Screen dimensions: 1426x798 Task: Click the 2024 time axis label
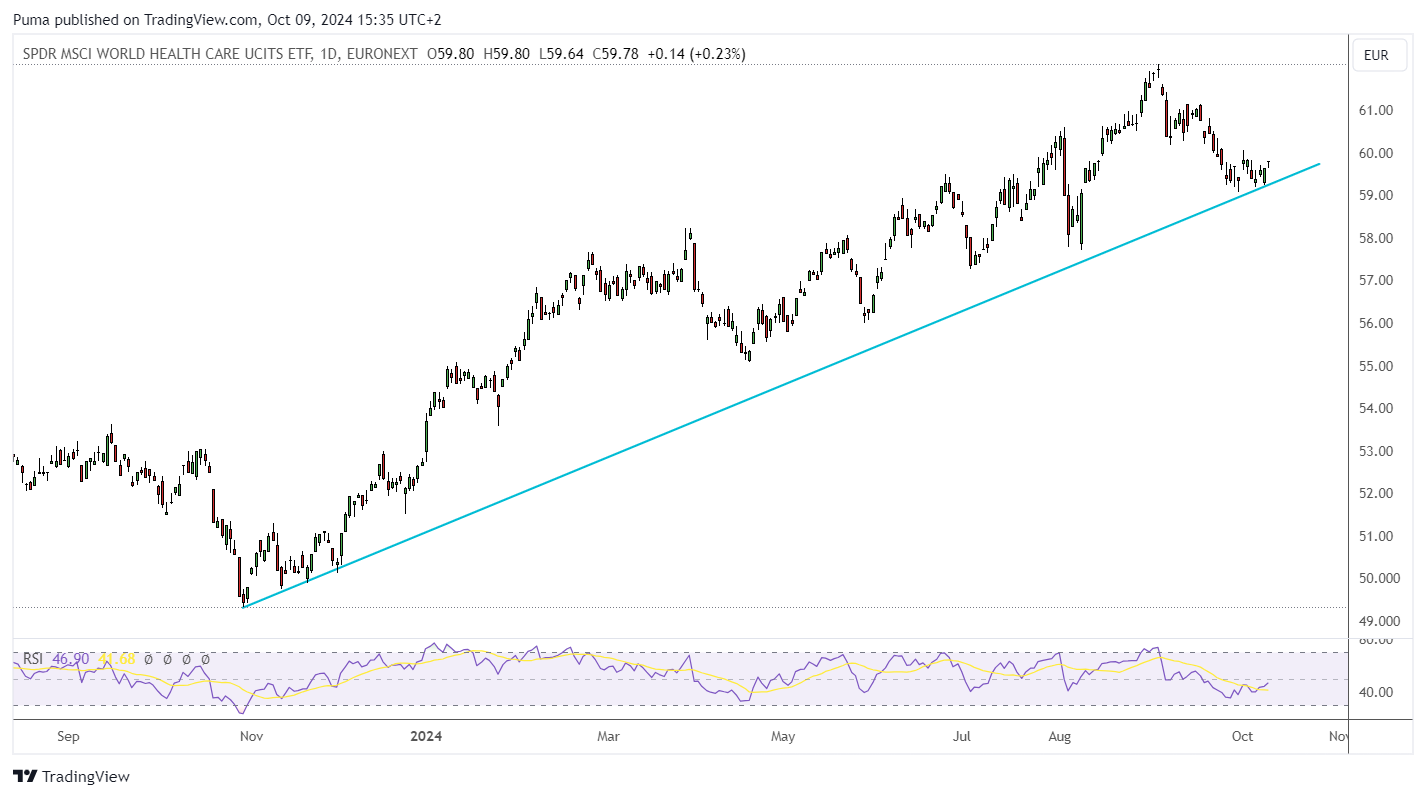click(426, 737)
